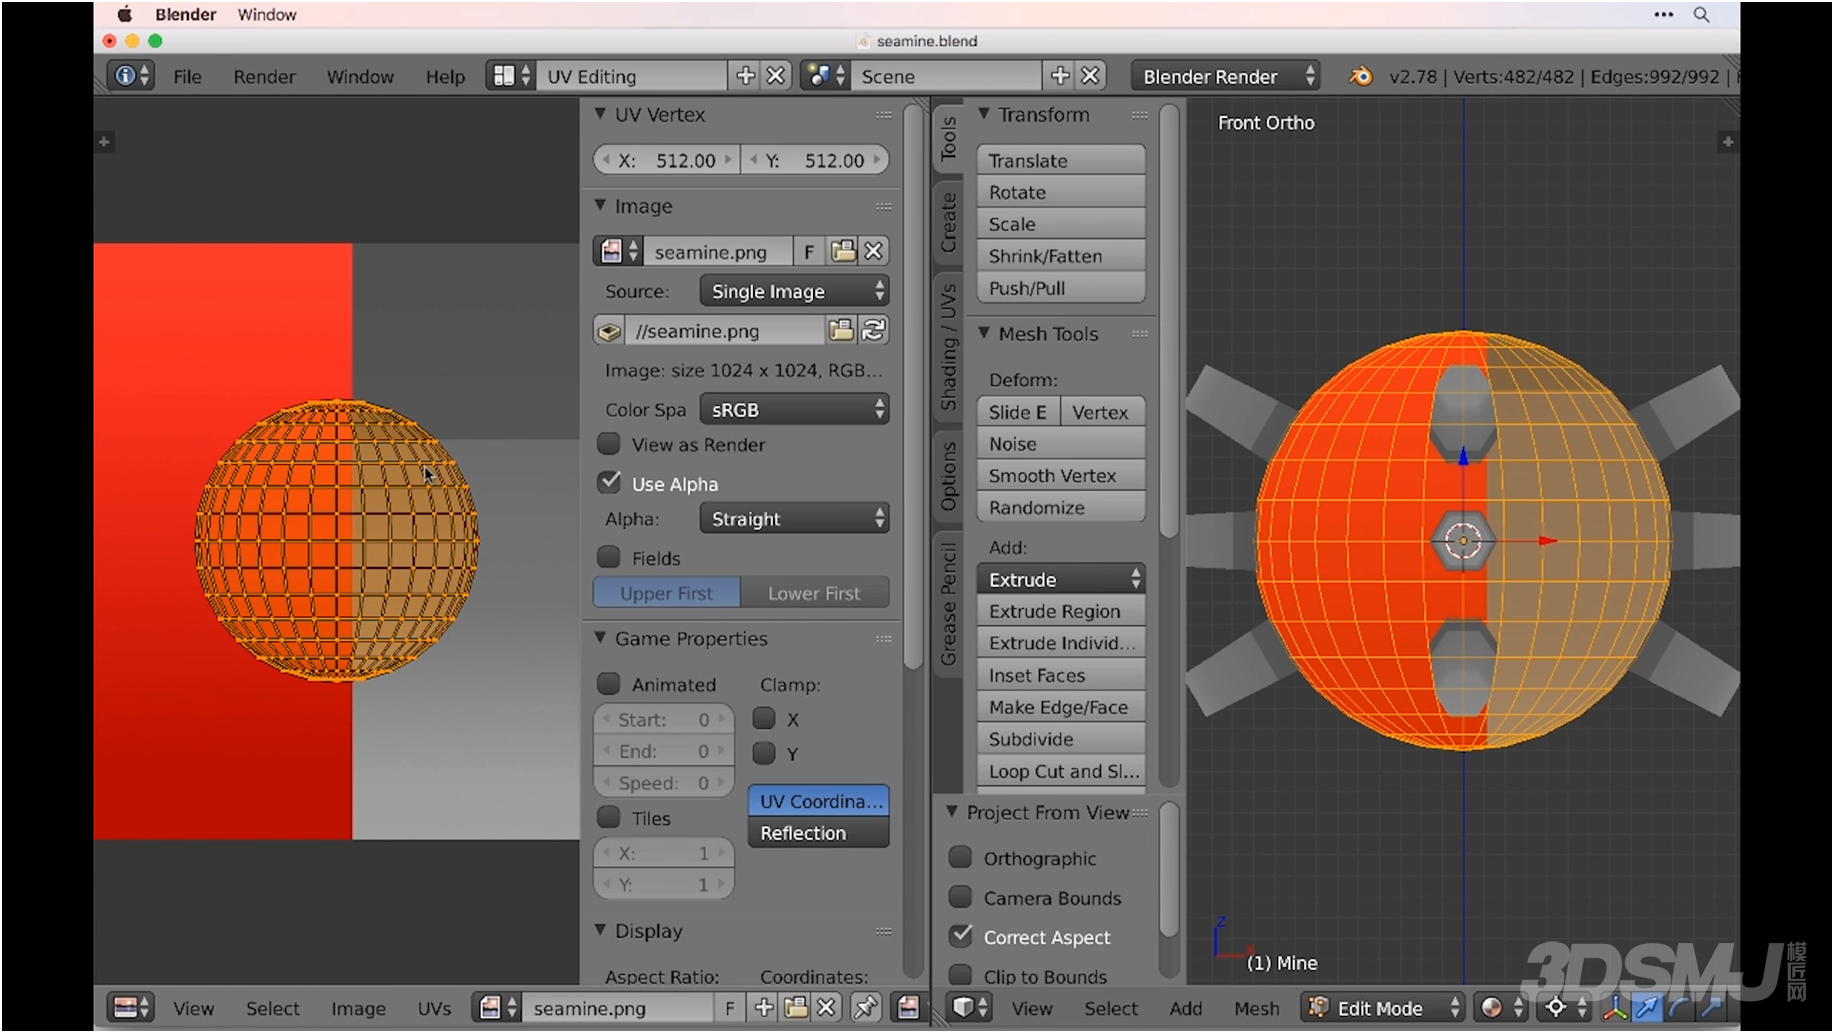Toggle the Fake User F button in Image panel
Image resolution: width=1834 pixels, height=1033 pixels.
point(808,251)
